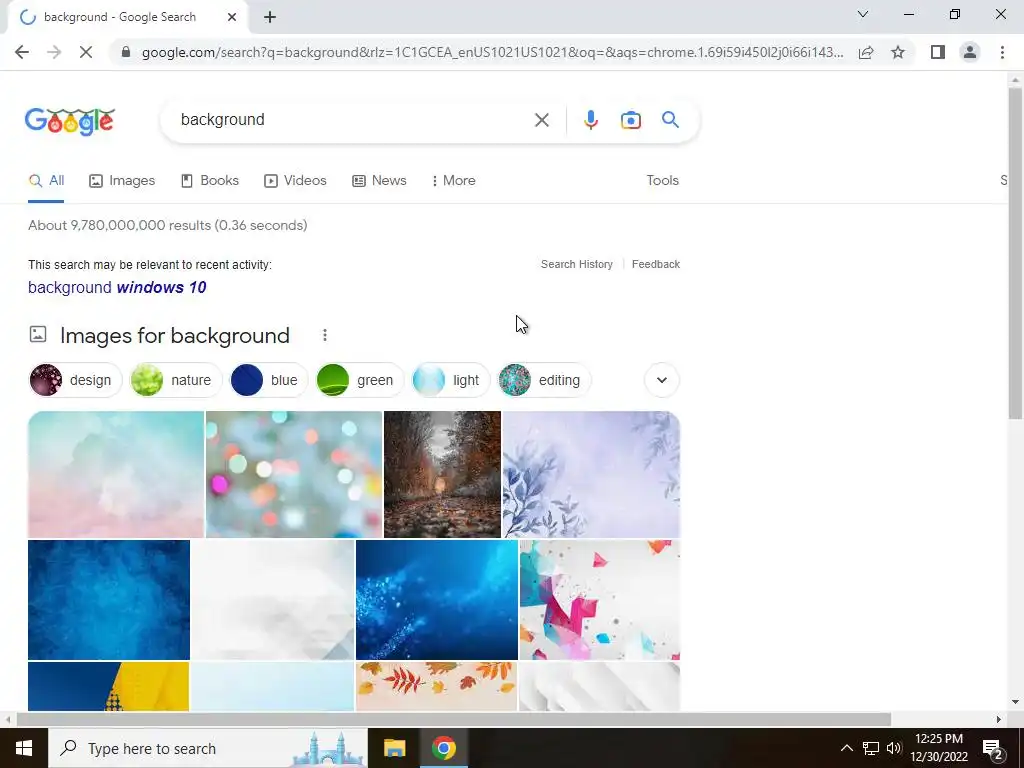Filter images by the light chip
This screenshot has width=1024, height=768.
(x=451, y=380)
